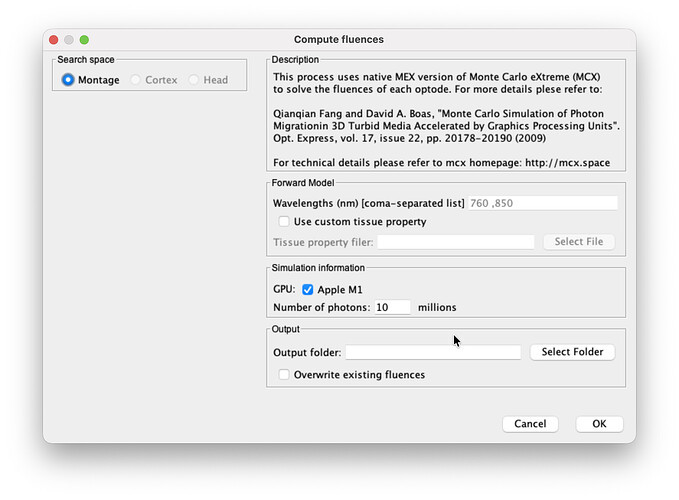The height and width of the screenshot is (500, 679).
Task: Click the Output folder text field
Action: (x=433, y=352)
